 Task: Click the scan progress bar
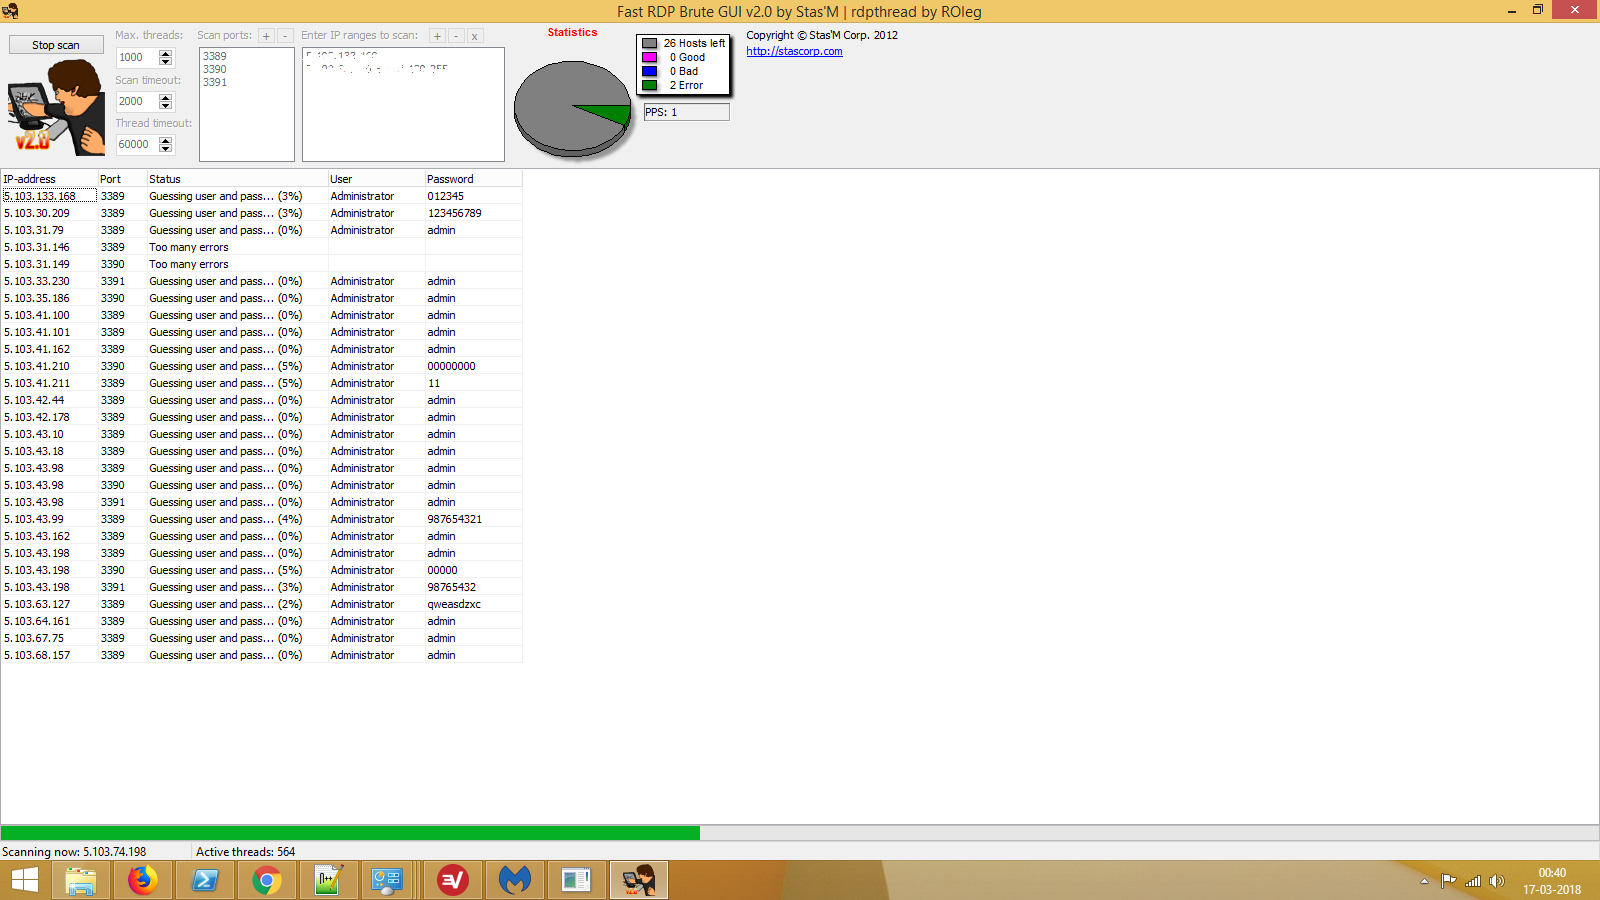800,833
